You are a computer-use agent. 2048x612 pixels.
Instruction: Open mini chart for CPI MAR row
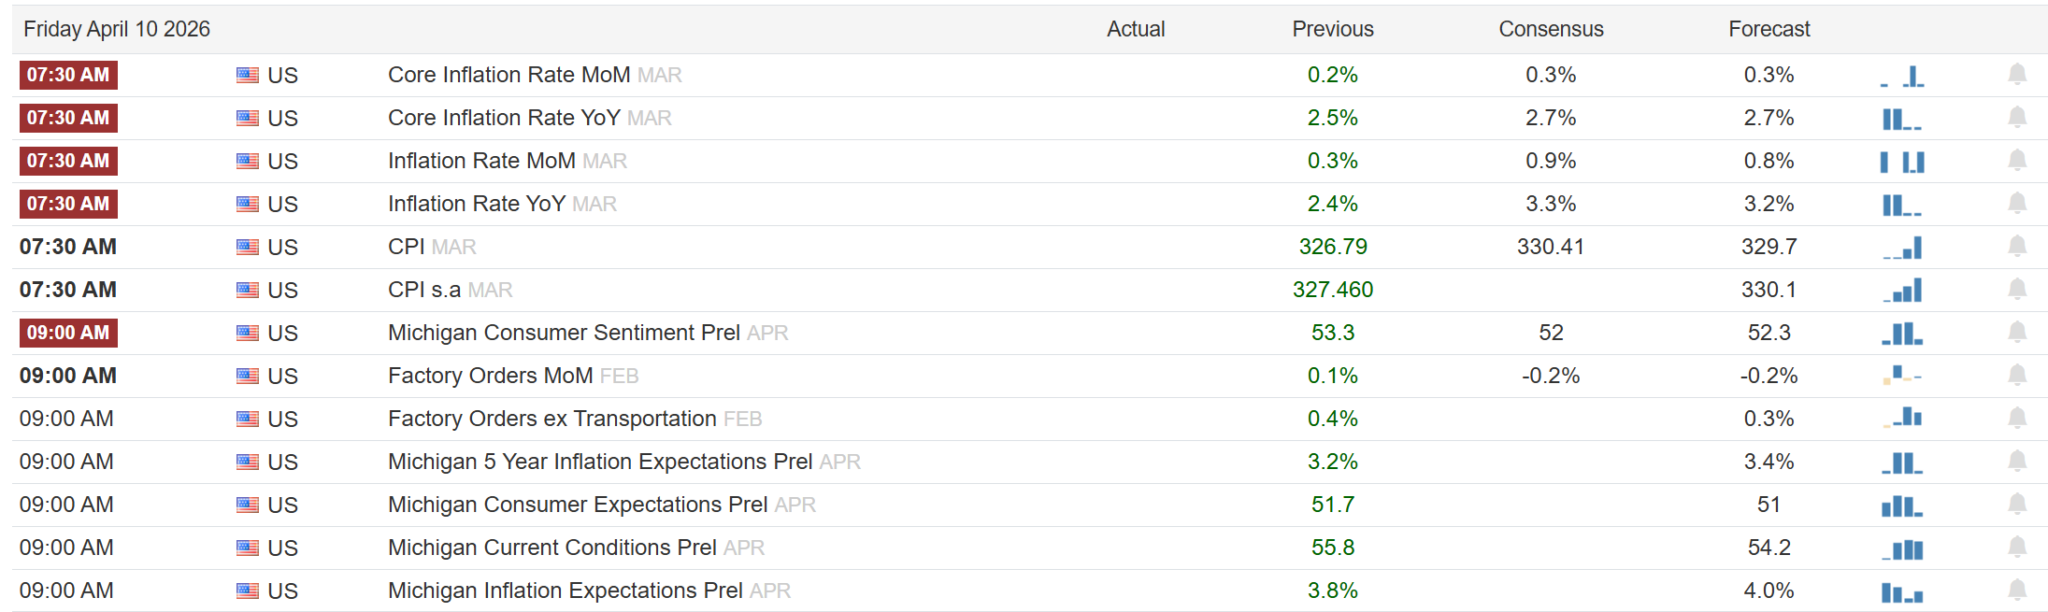point(1902,247)
